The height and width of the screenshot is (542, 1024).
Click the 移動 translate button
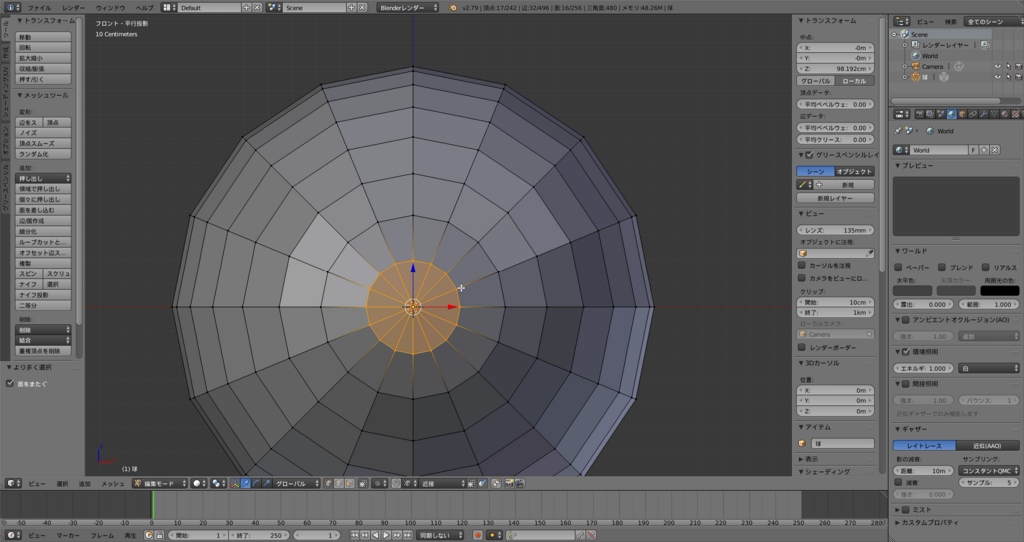pos(43,37)
